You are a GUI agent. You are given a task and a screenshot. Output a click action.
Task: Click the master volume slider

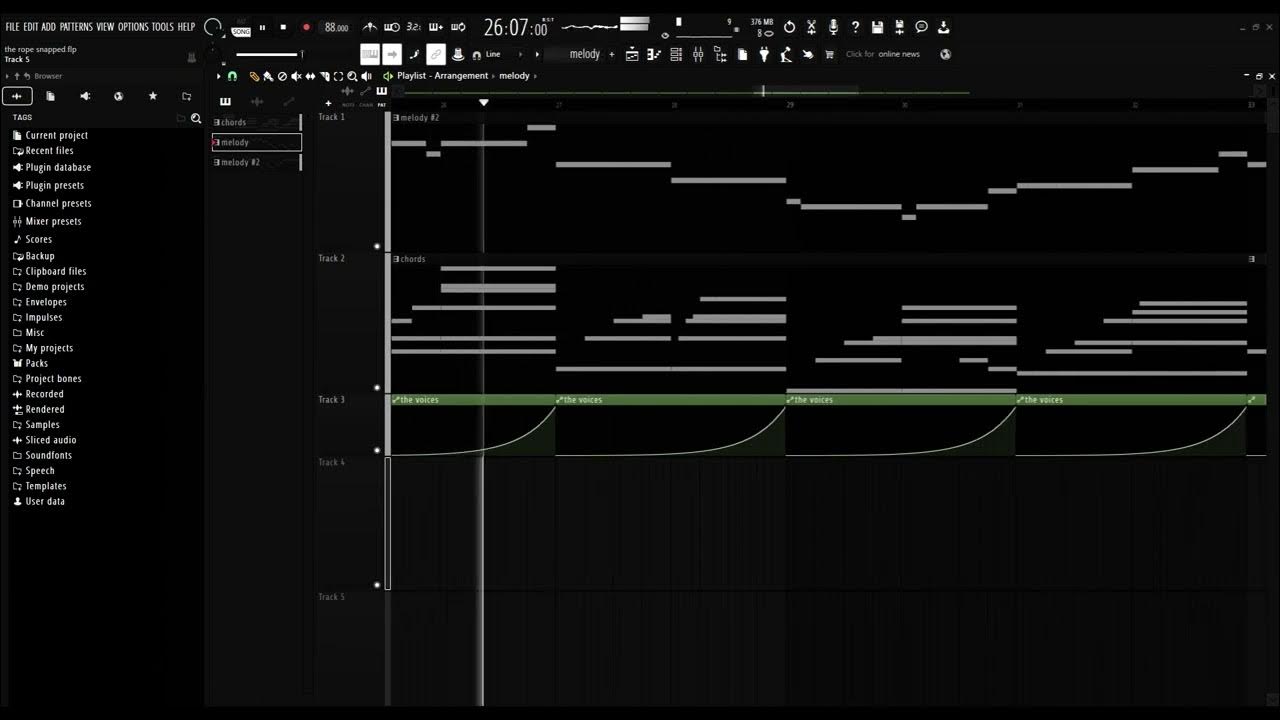[268, 54]
